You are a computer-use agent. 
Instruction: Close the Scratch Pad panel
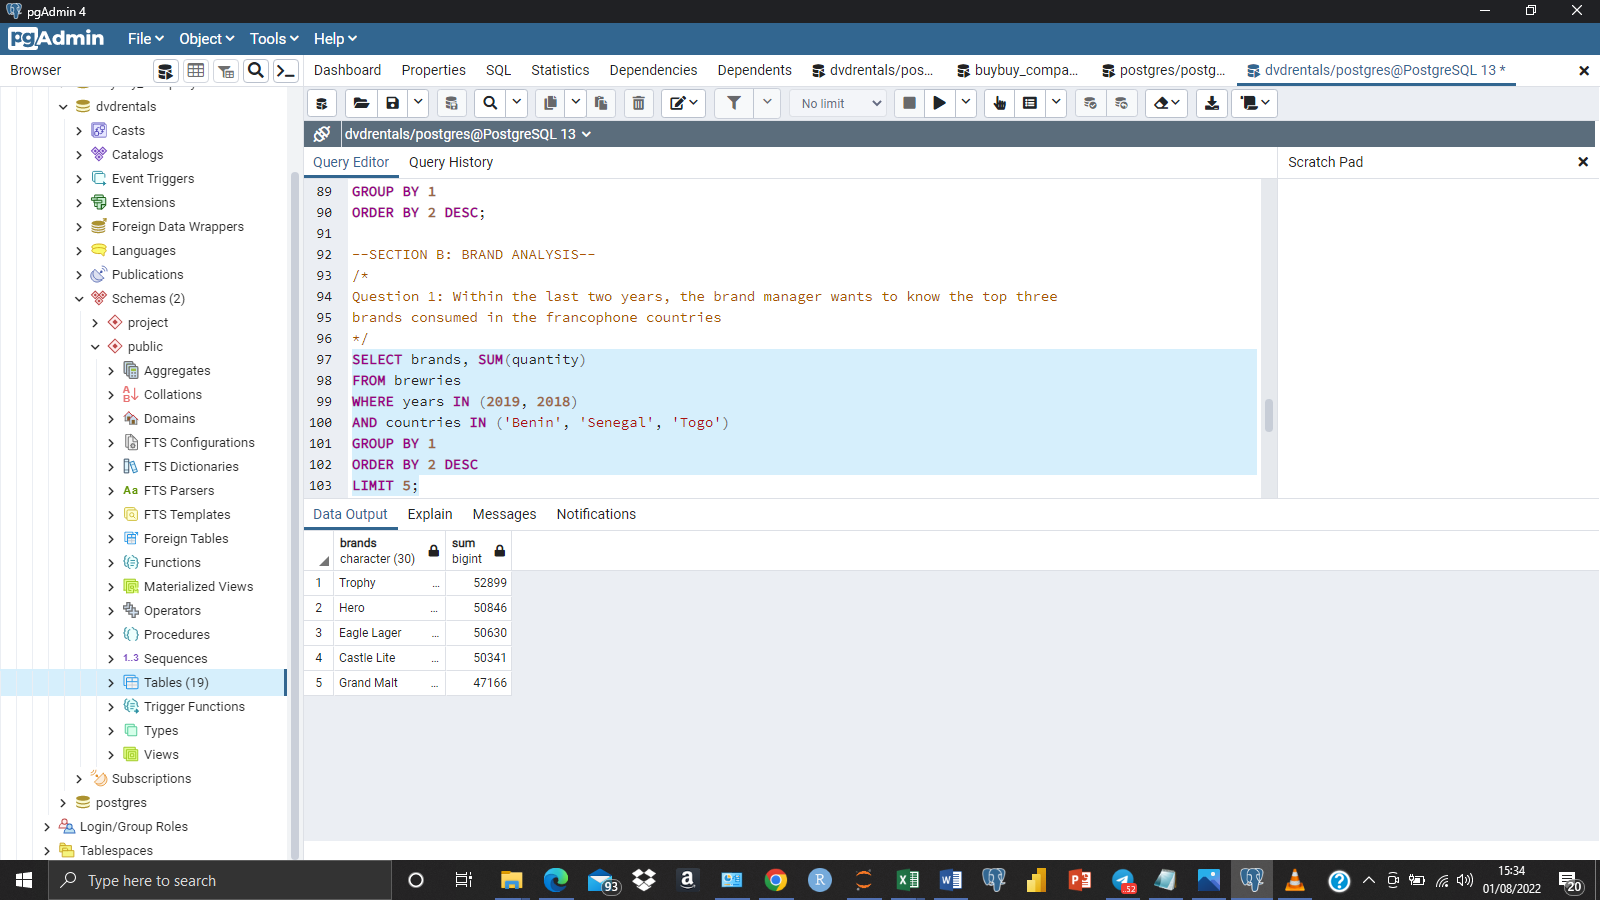1583,161
